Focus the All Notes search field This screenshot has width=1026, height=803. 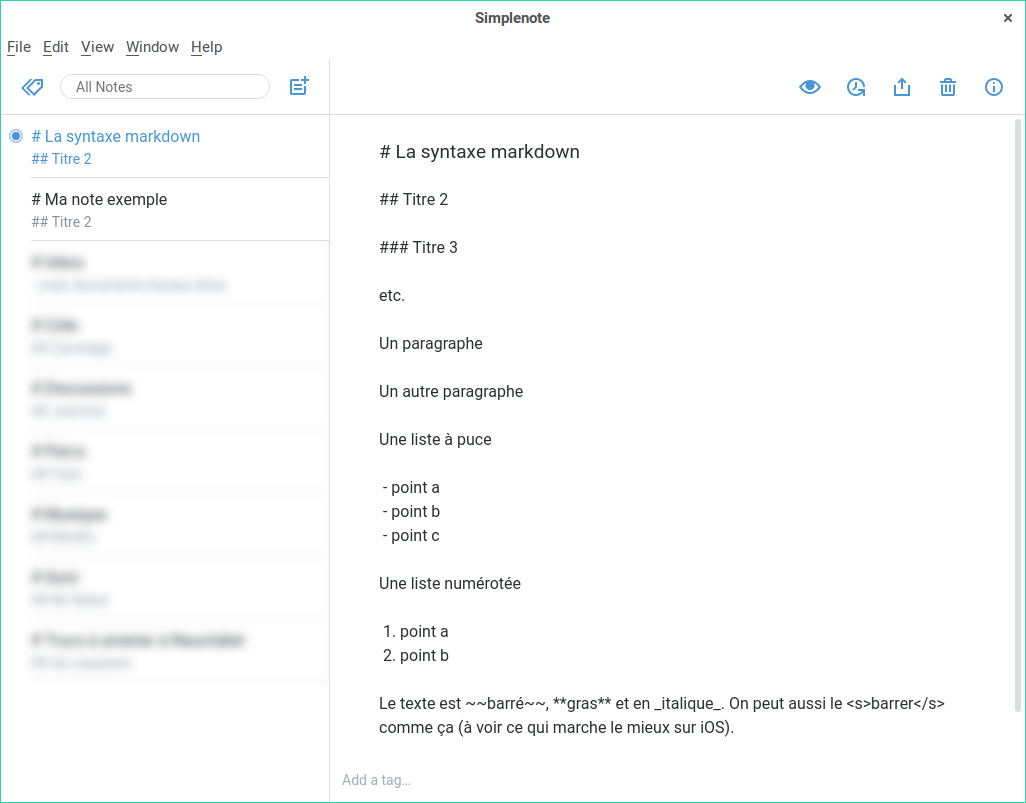(165, 87)
